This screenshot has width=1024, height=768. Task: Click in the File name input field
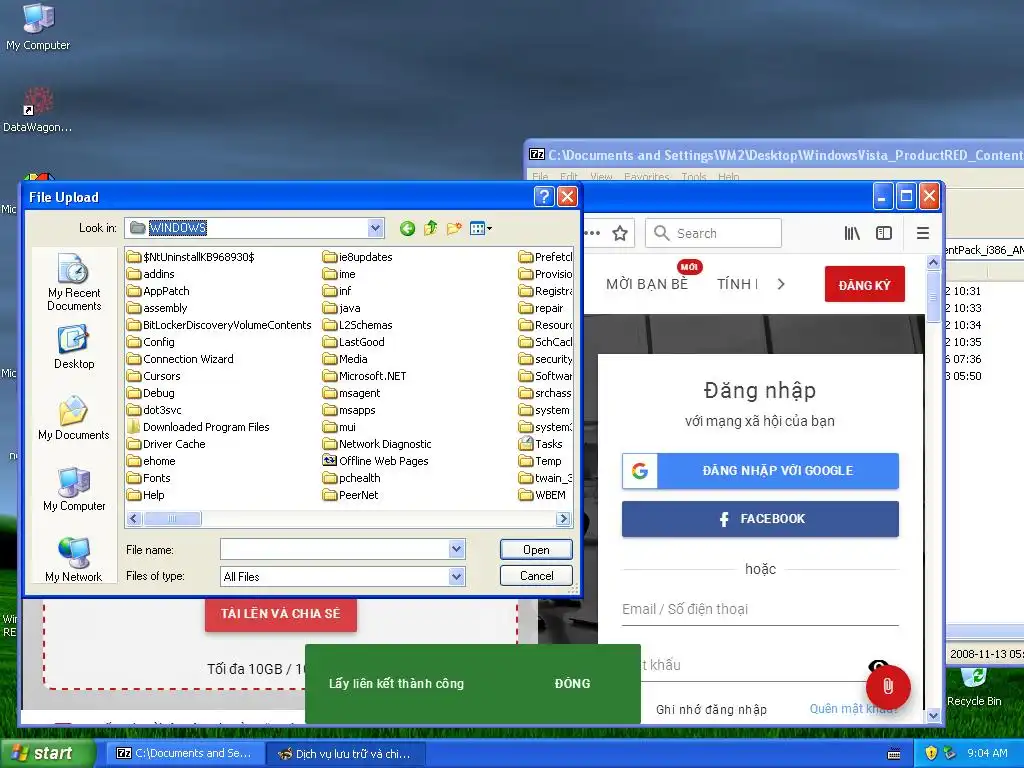[x=334, y=550]
